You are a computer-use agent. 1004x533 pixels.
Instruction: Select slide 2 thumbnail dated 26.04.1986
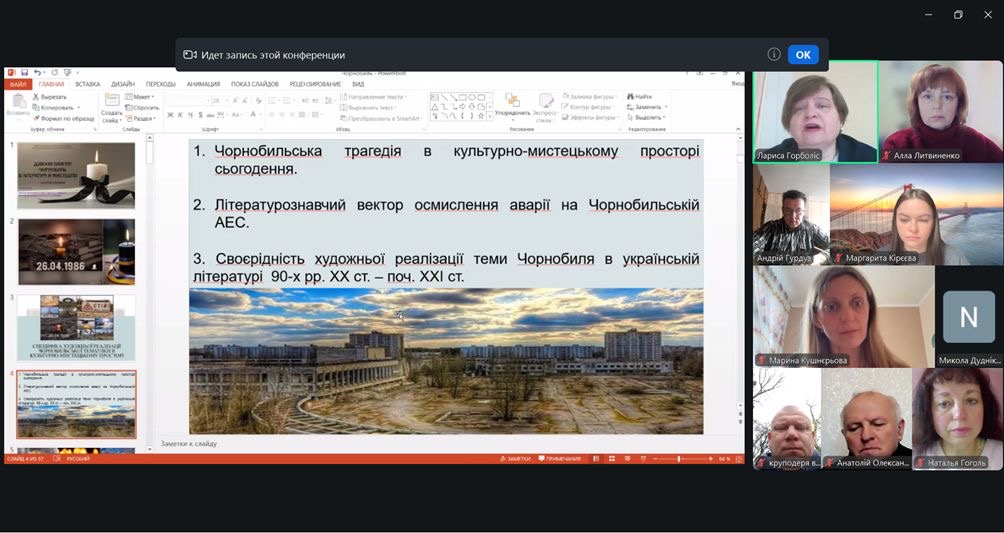pyautogui.click(x=76, y=252)
